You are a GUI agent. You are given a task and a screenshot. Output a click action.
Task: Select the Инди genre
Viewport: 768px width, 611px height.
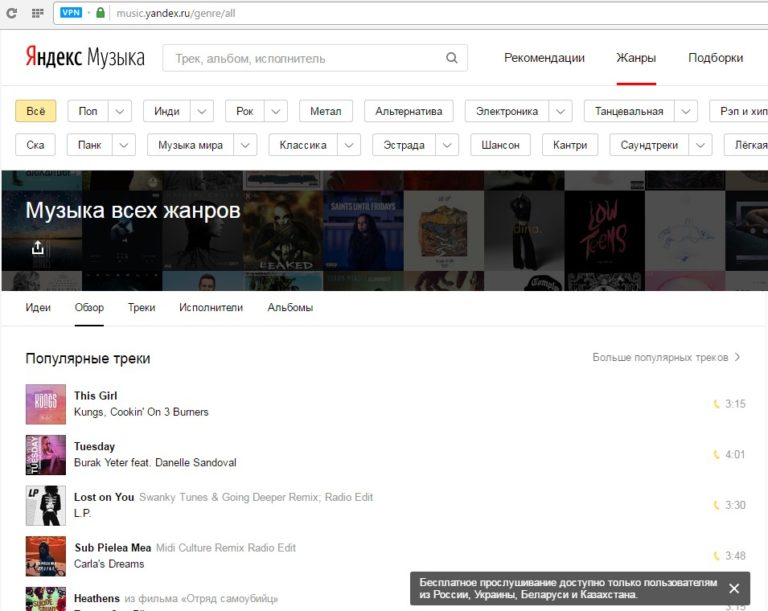[x=167, y=111]
